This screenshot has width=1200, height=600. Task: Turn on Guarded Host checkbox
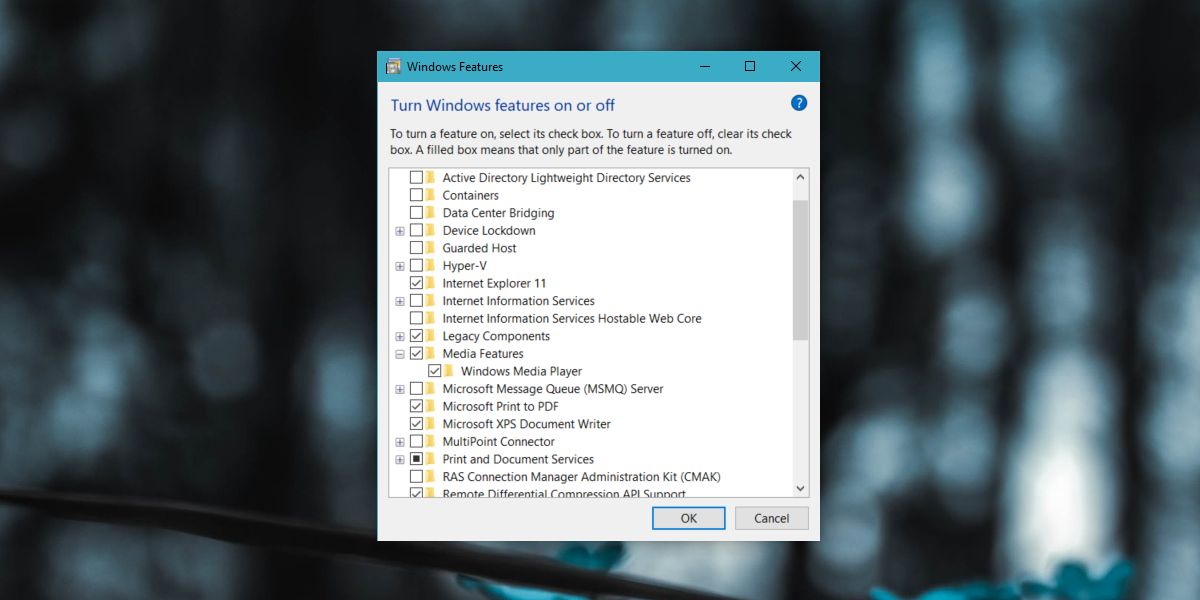click(416, 248)
